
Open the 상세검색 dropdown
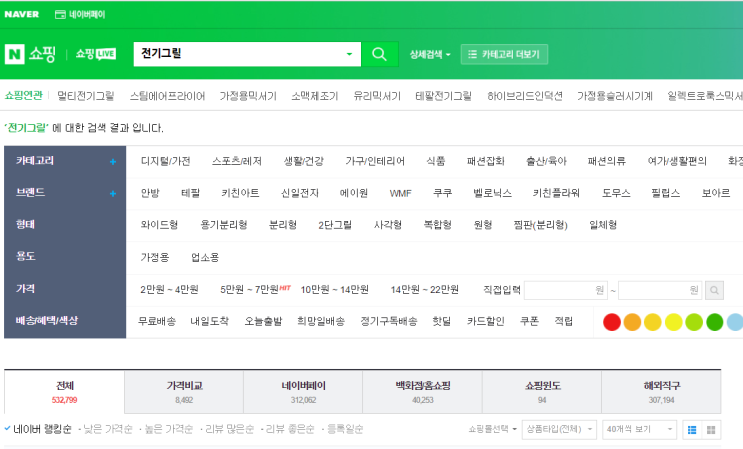pyautogui.click(x=430, y=54)
